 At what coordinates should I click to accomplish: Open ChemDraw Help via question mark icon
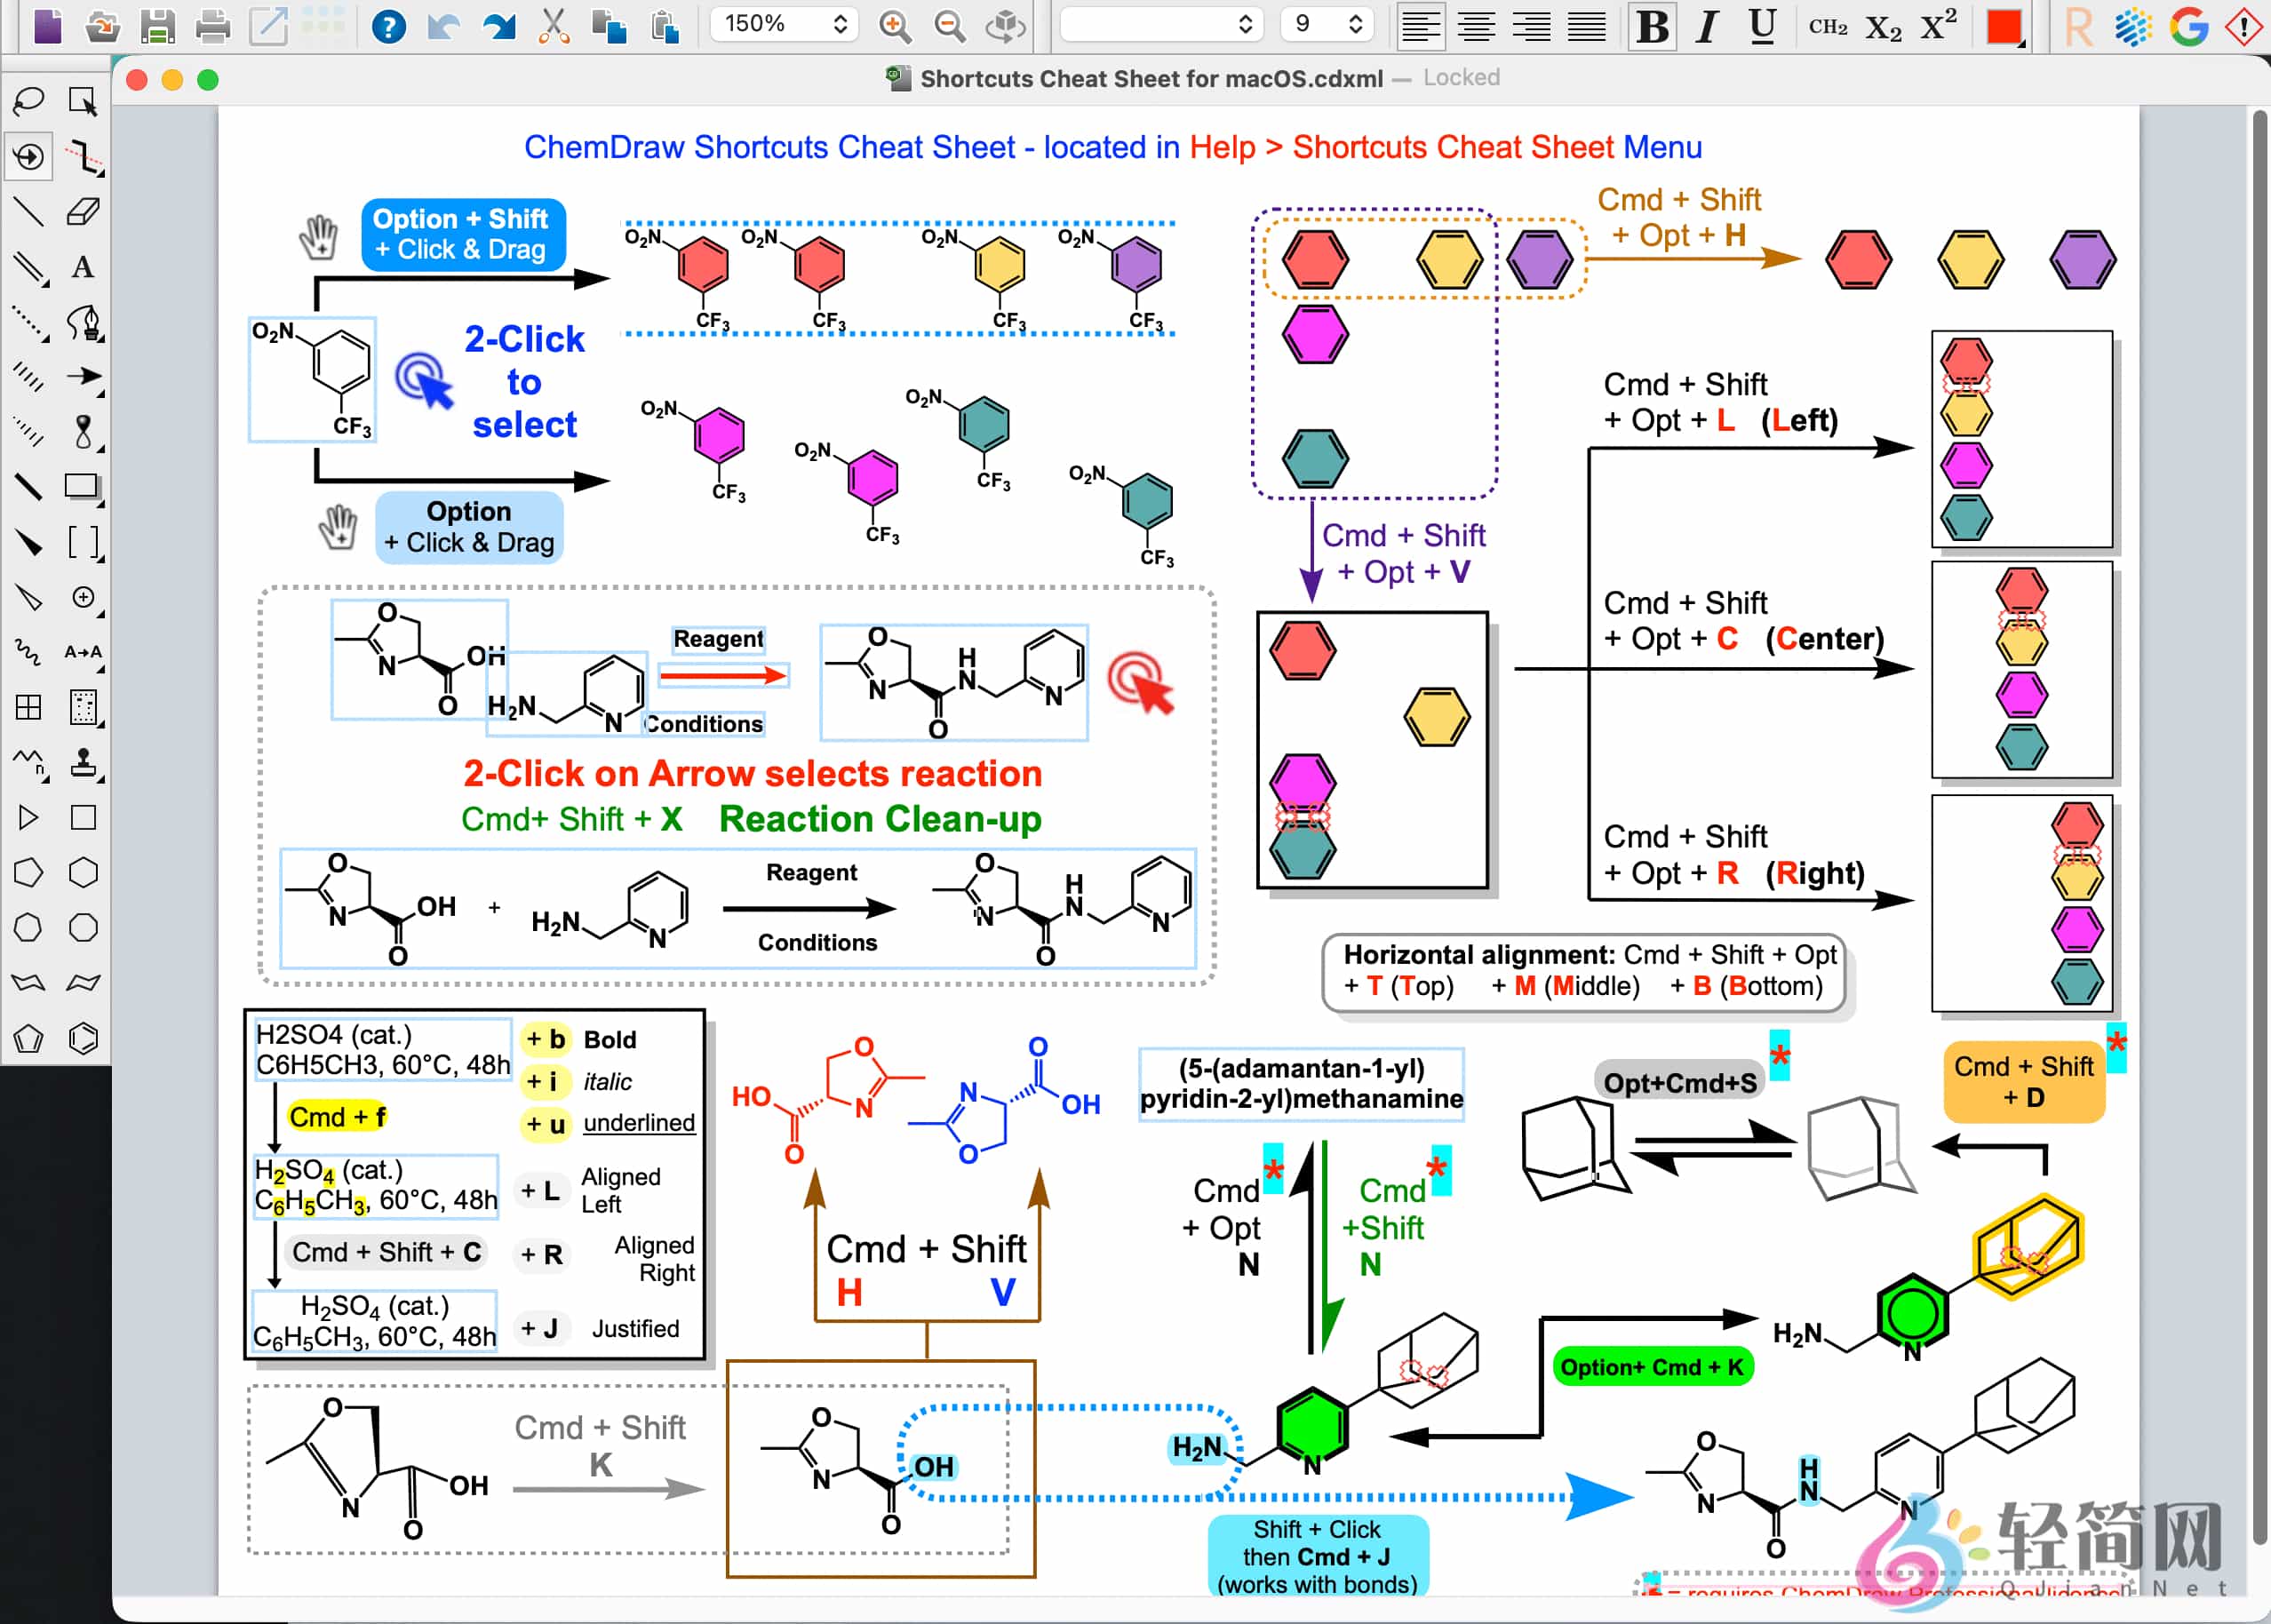tap(391, 25)
